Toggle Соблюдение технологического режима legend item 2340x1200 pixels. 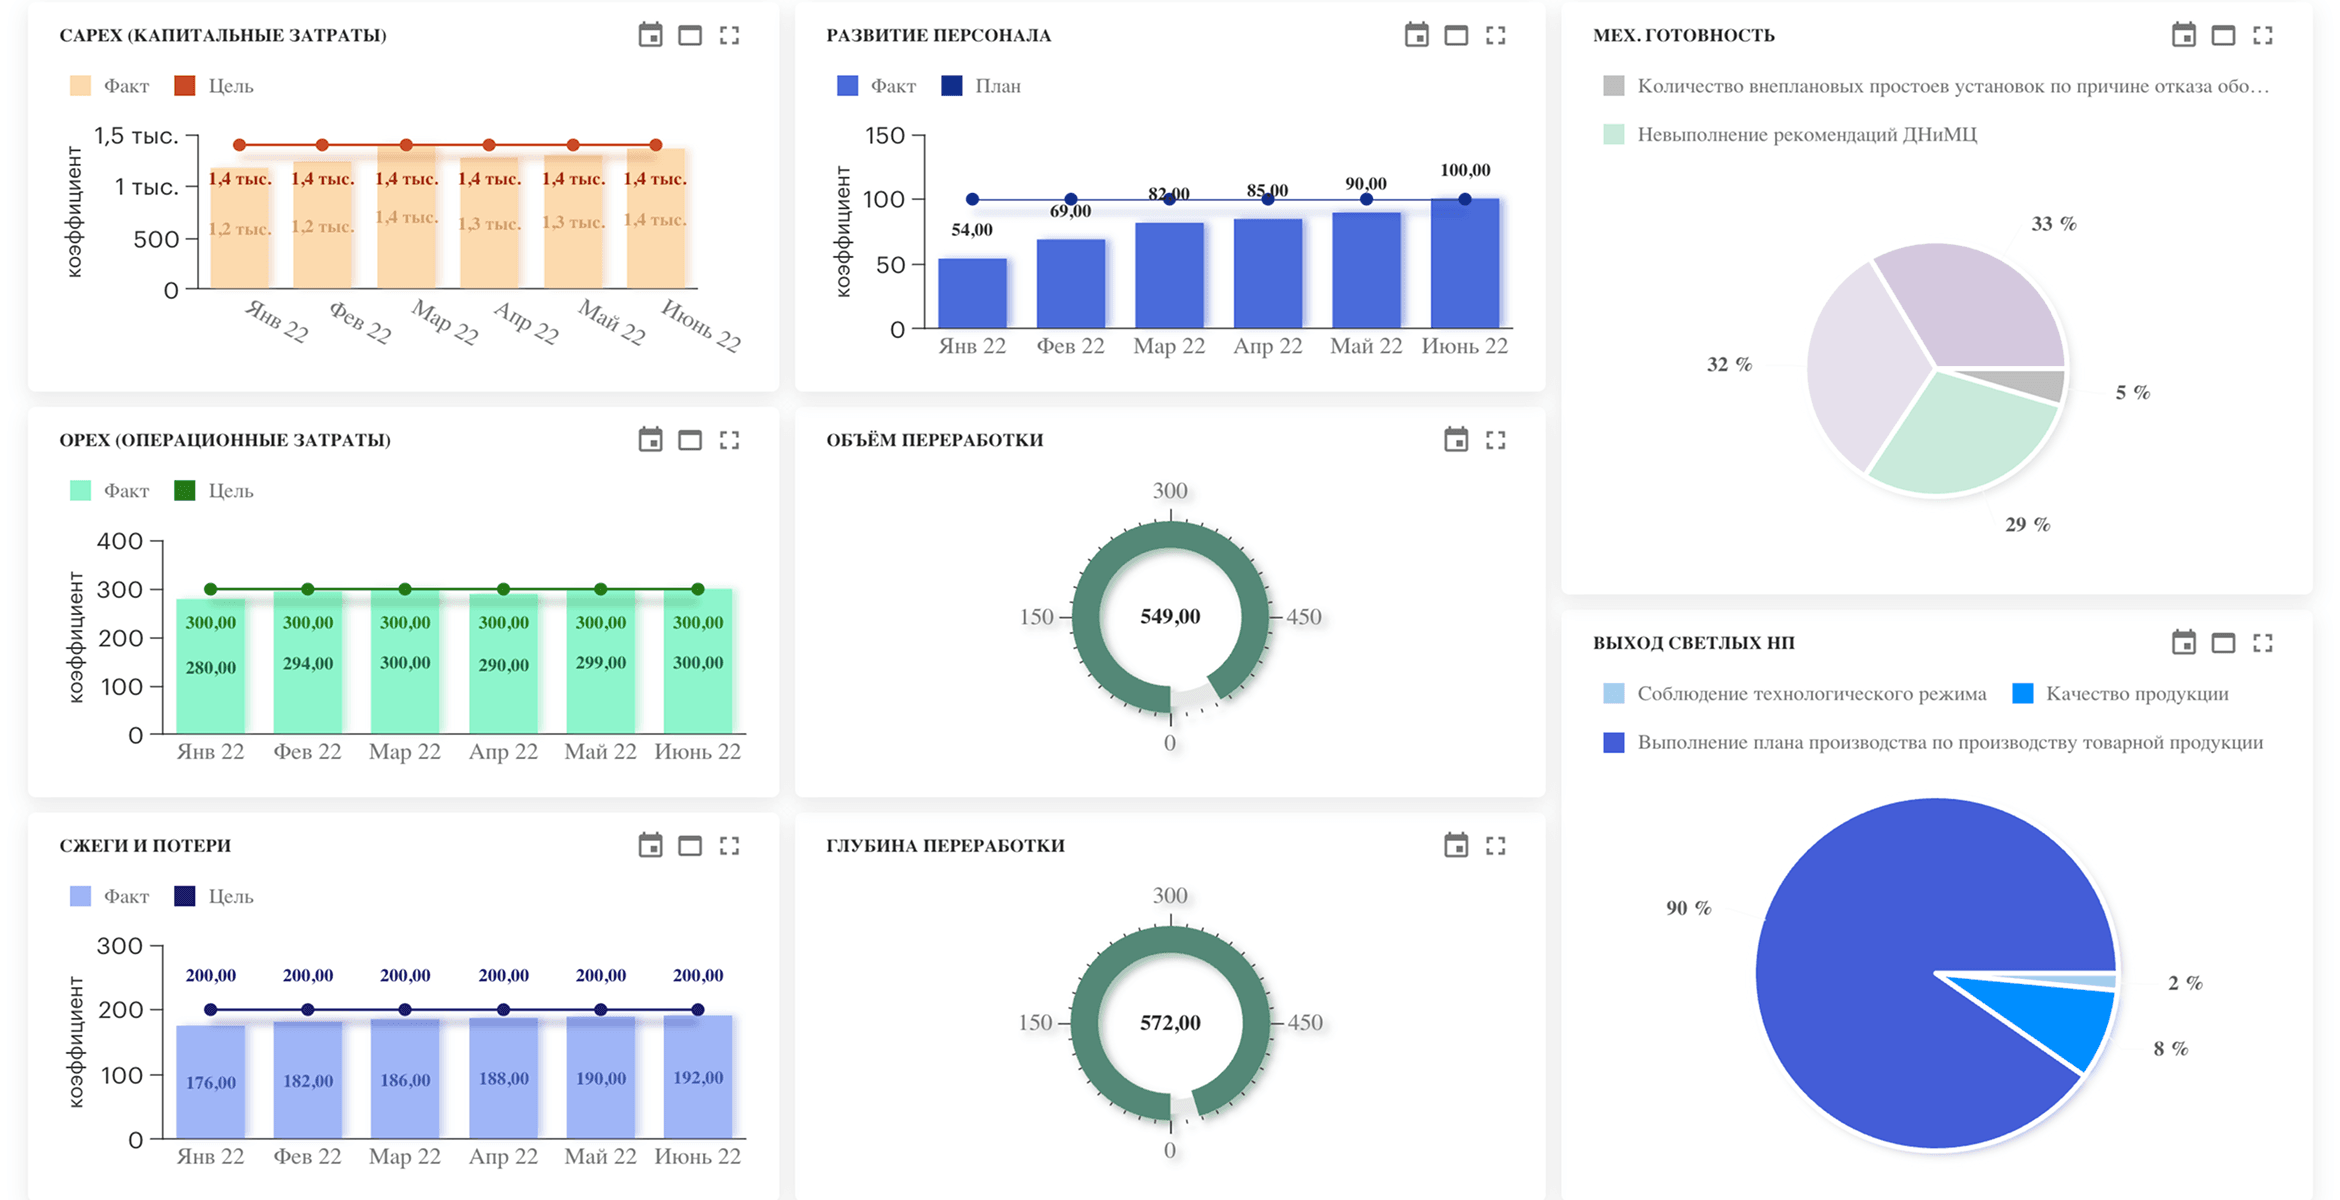(x=1795, y=694)
